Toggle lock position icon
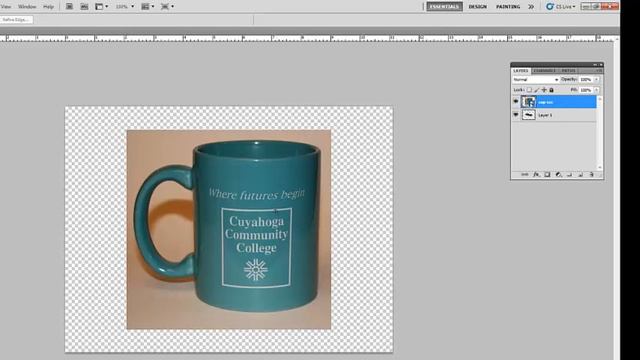 point(544,90)
